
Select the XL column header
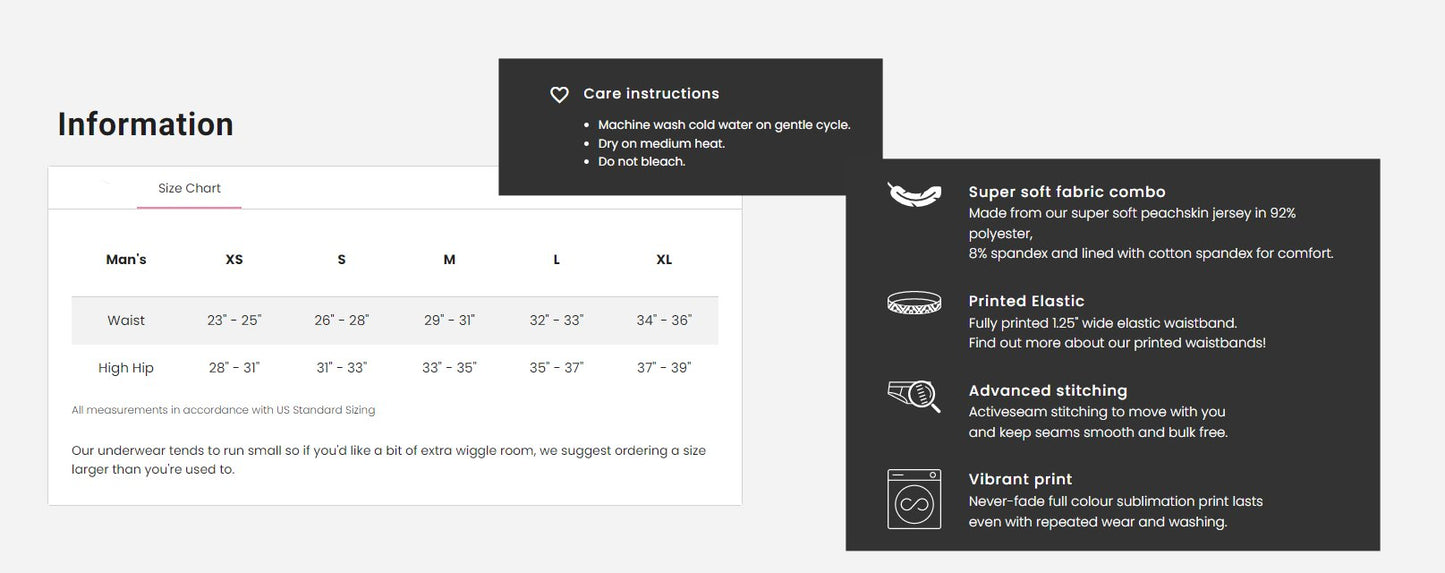click(x=664, y=260)
